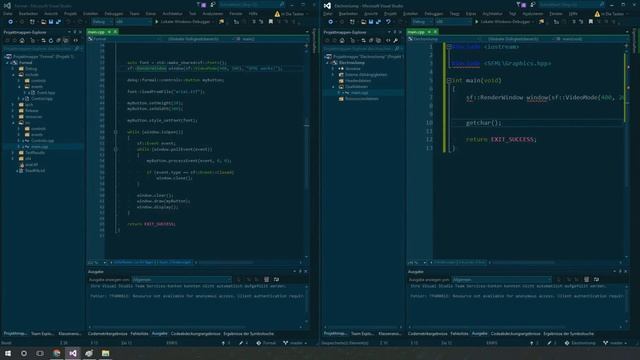Switch to Fehlerliste tab in the left window

[139, 333]
